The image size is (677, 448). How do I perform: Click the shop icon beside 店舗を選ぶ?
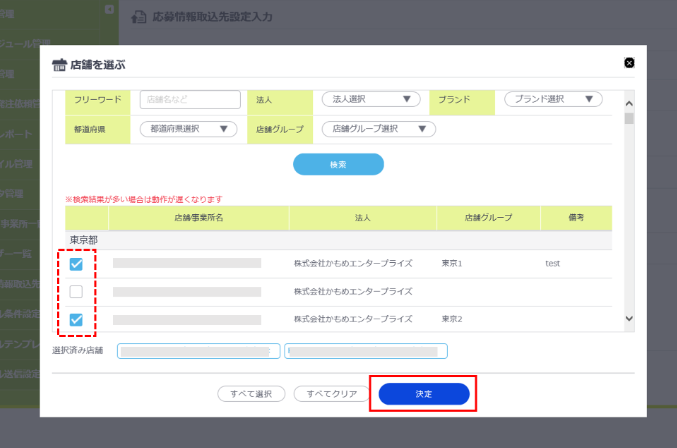click(x=59, y=65)
